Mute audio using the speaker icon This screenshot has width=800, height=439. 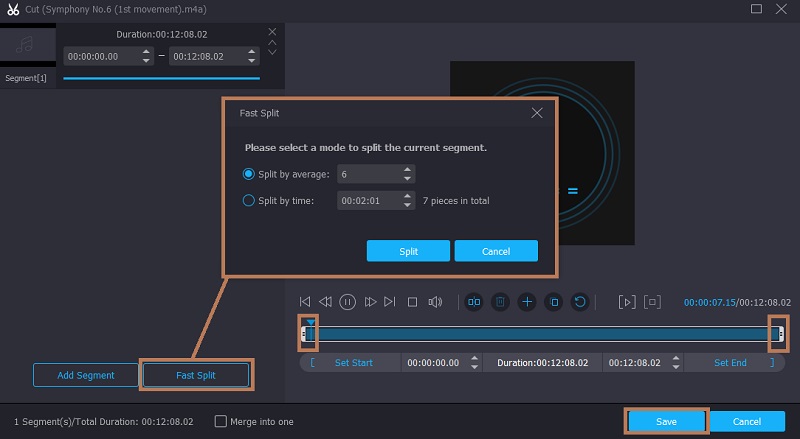435,301
